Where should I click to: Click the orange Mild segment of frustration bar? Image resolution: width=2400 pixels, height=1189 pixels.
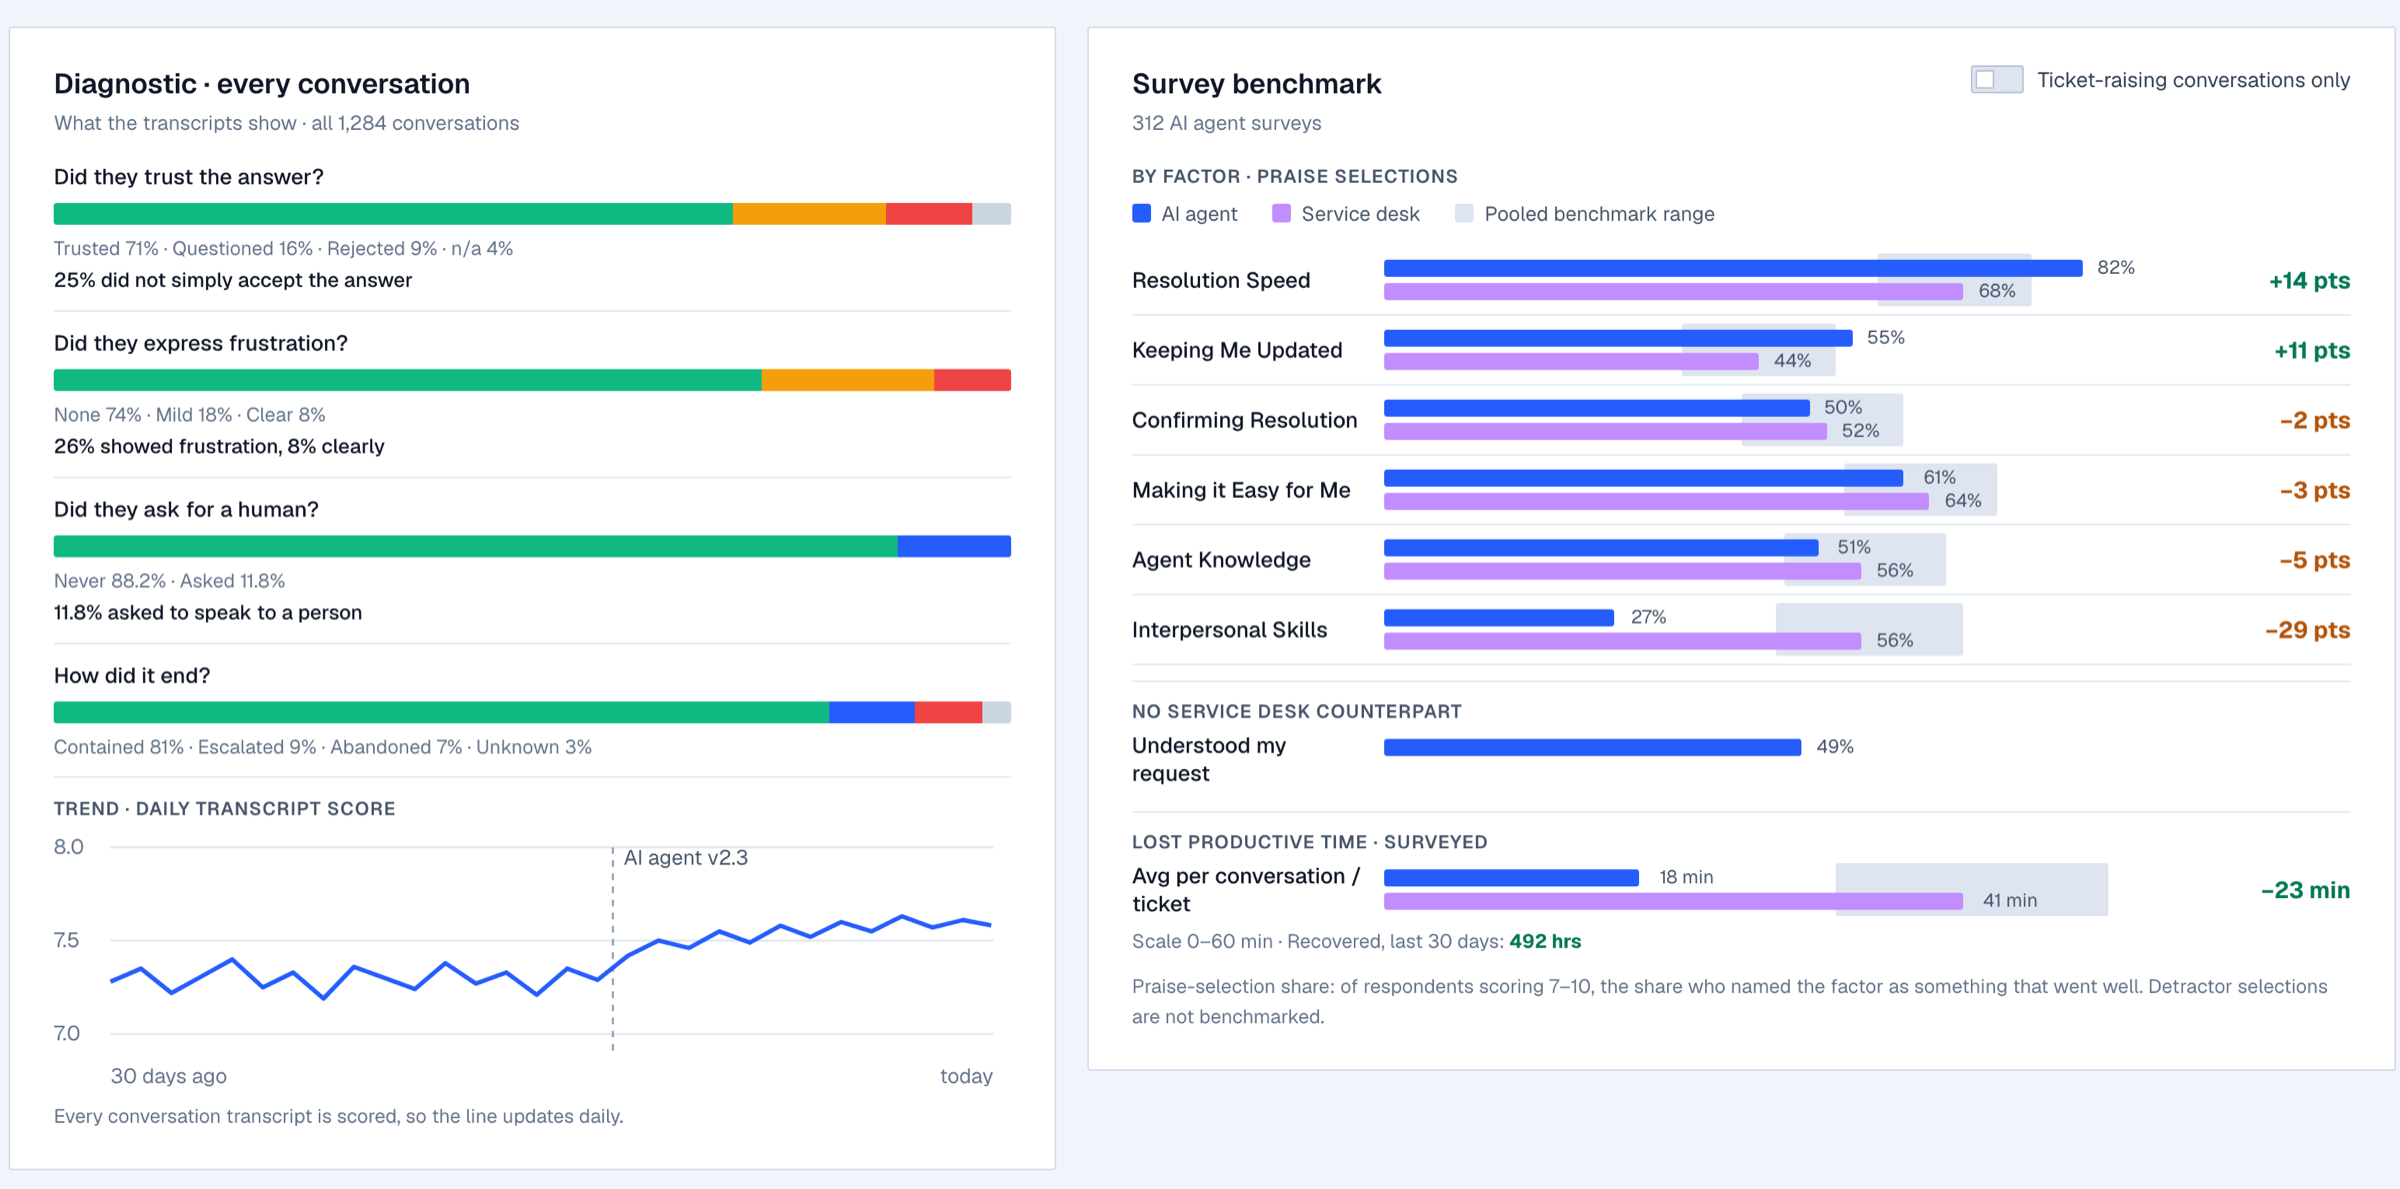coord(848,380)
